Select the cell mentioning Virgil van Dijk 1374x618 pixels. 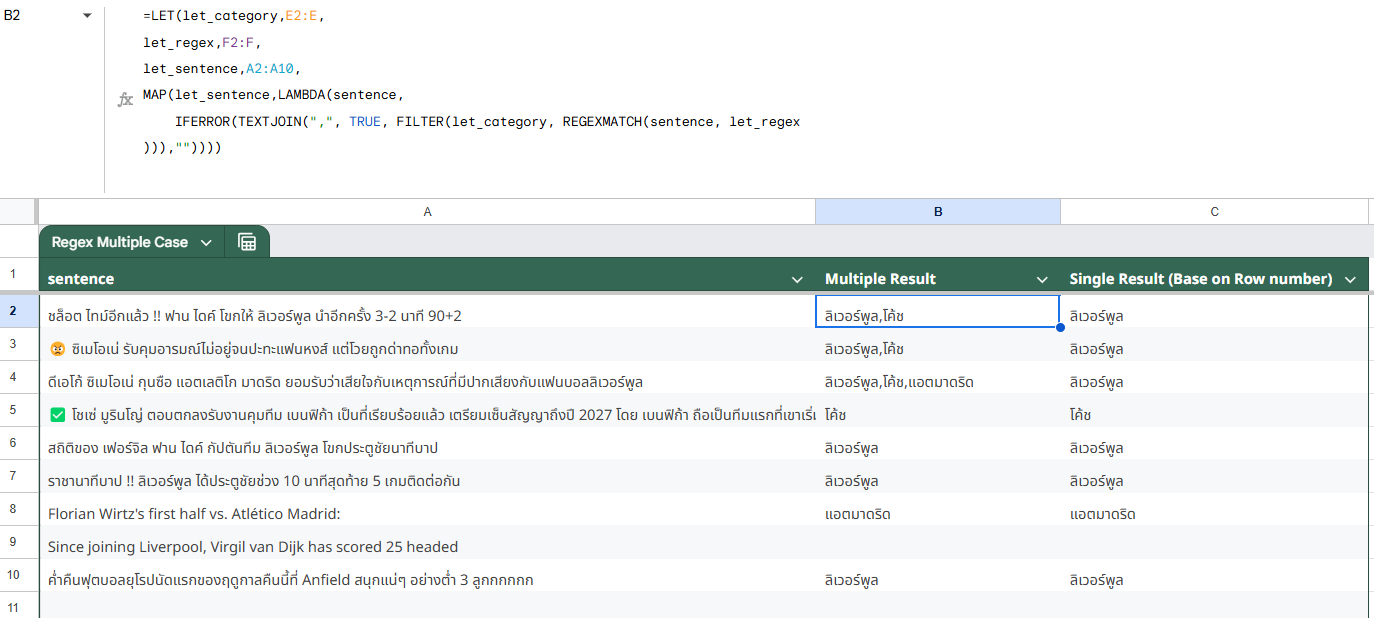click(x=400, y=546)
